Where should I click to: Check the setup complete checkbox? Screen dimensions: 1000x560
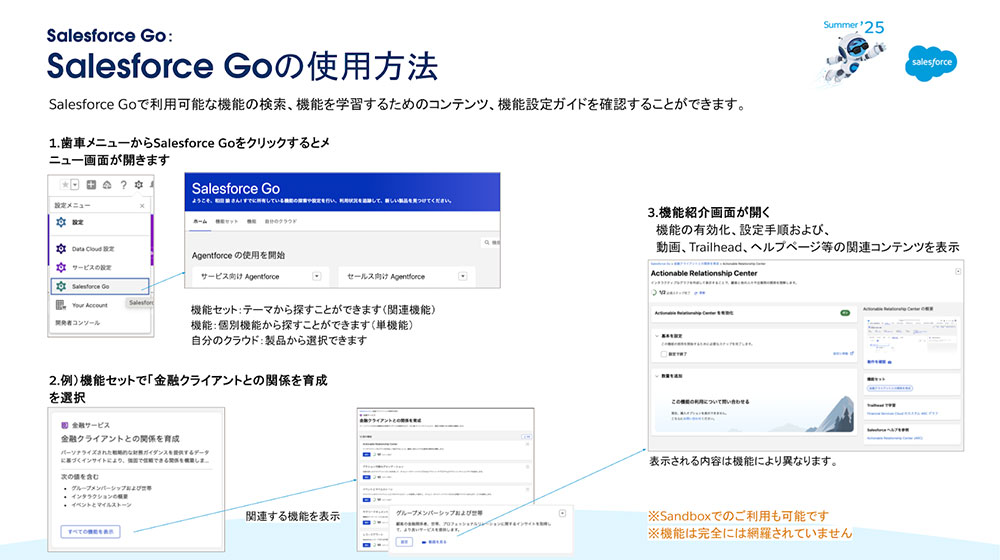(664, 354)
